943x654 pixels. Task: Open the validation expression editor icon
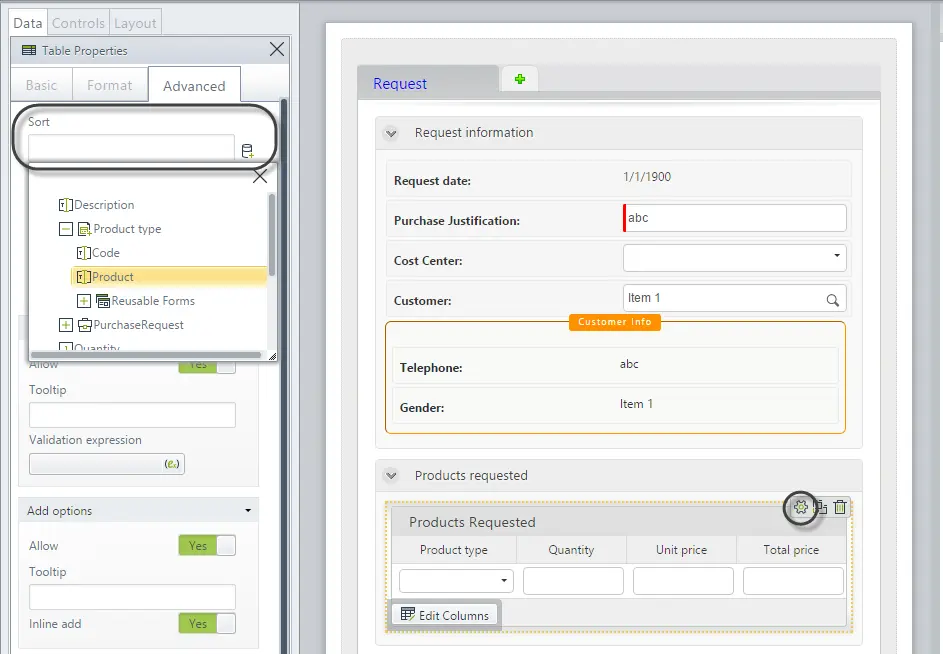[x=171, y=464]
